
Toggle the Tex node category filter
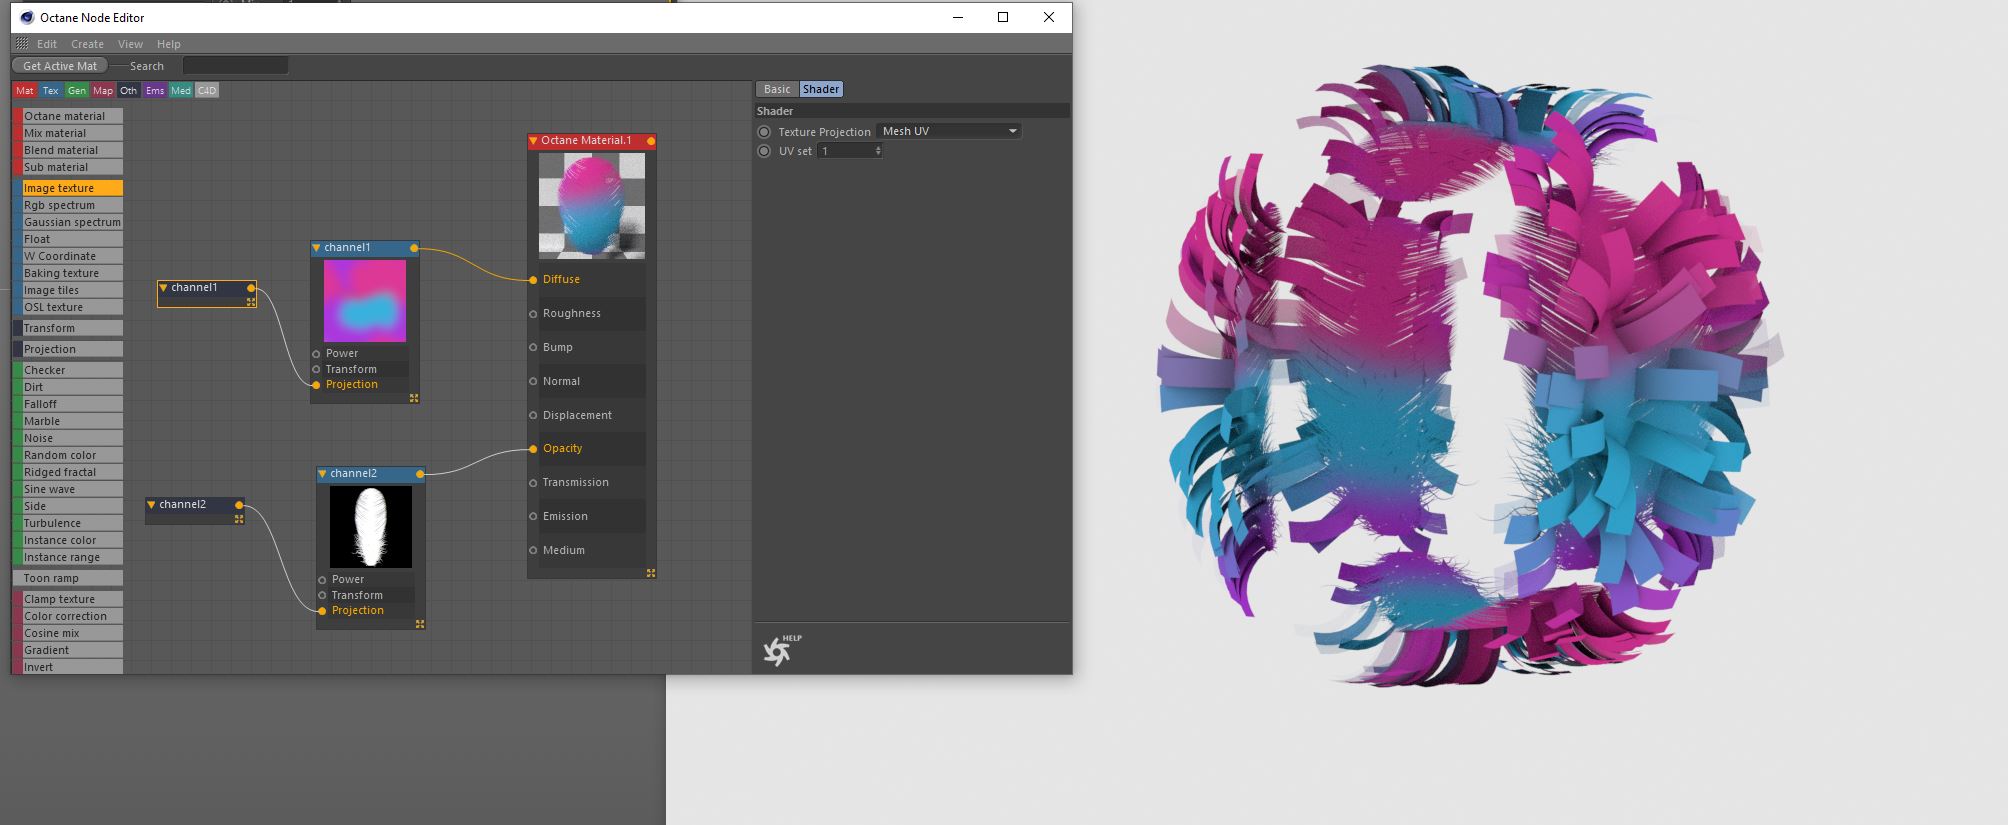pyautogui.click(x=50, y=91)
